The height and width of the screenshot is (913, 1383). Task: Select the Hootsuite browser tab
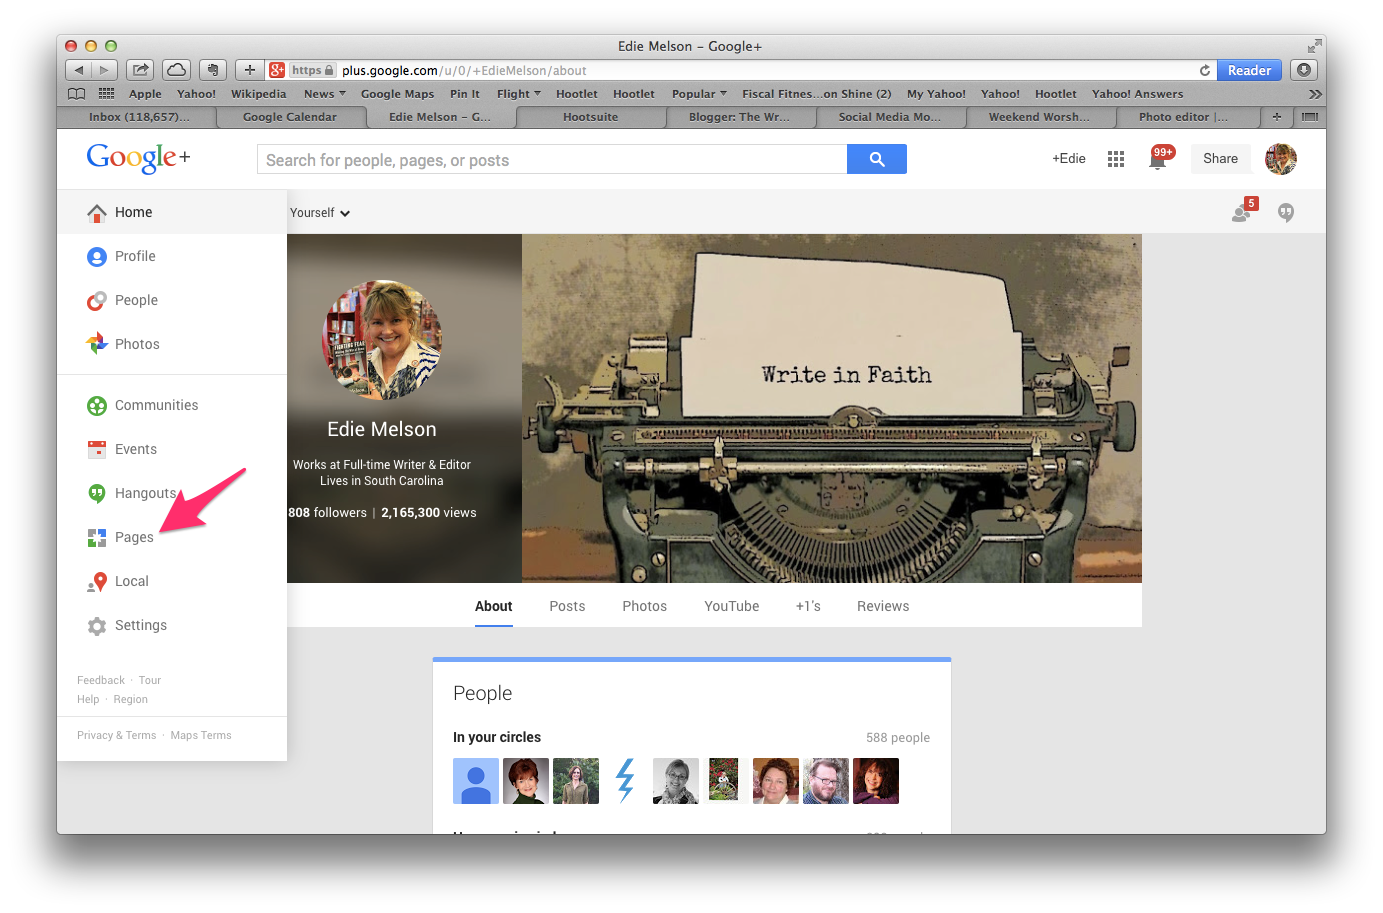[590, 117]
